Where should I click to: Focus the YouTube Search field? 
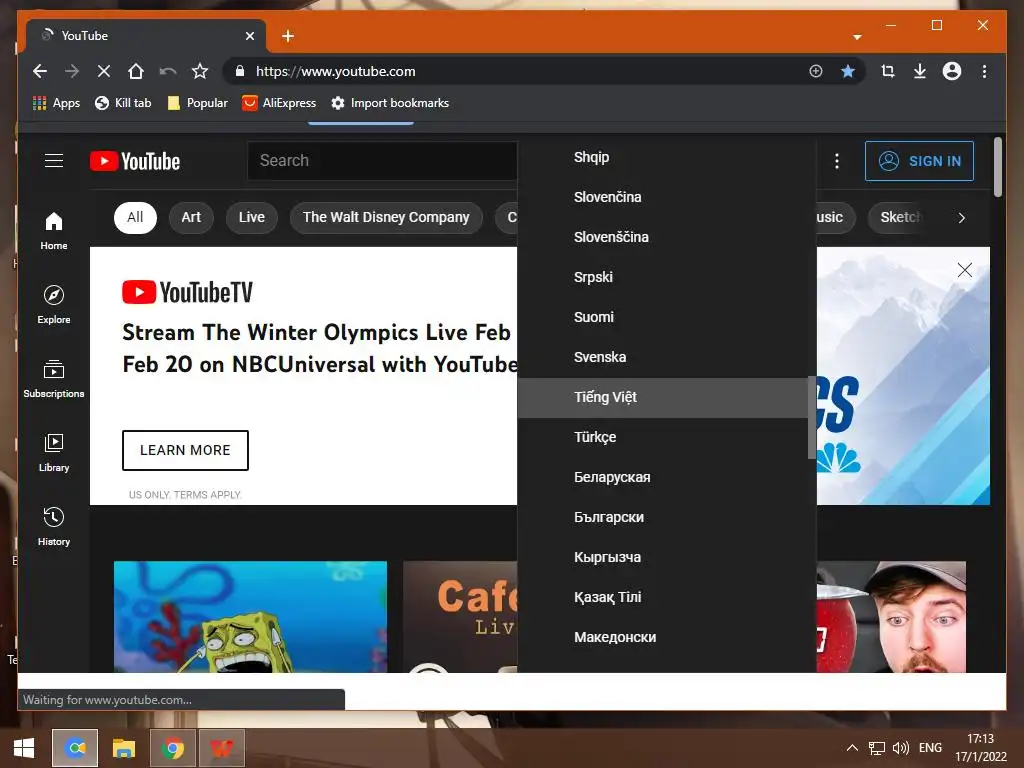pos(382,161)
